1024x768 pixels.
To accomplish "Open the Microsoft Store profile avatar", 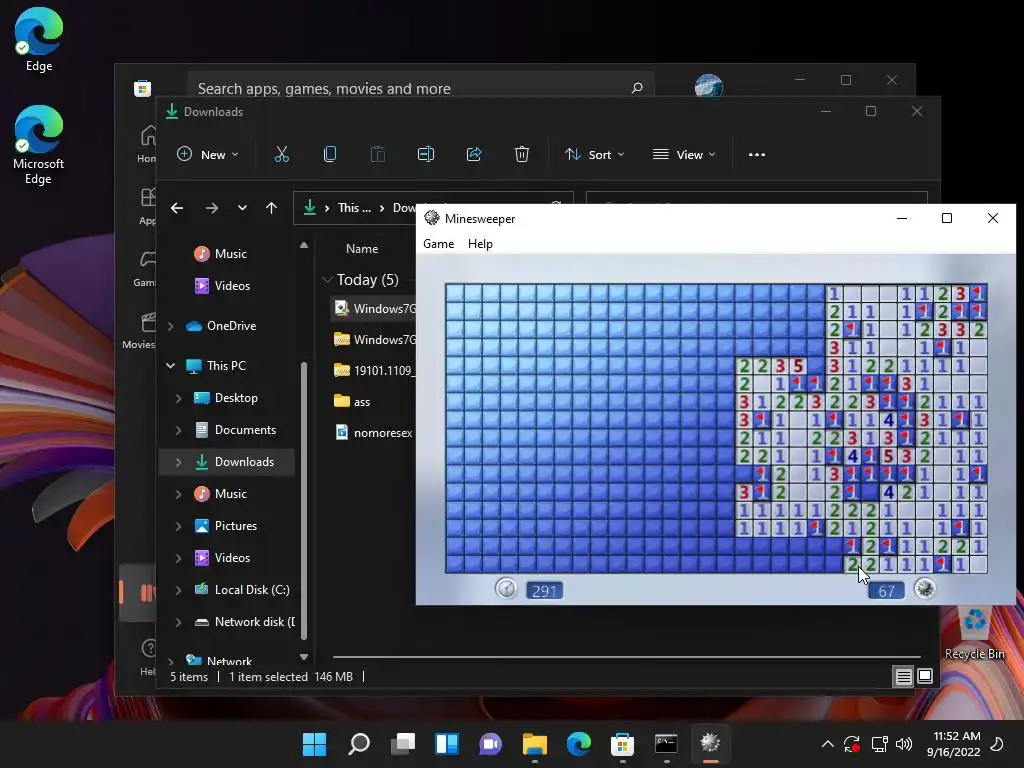I will (709, 86).
